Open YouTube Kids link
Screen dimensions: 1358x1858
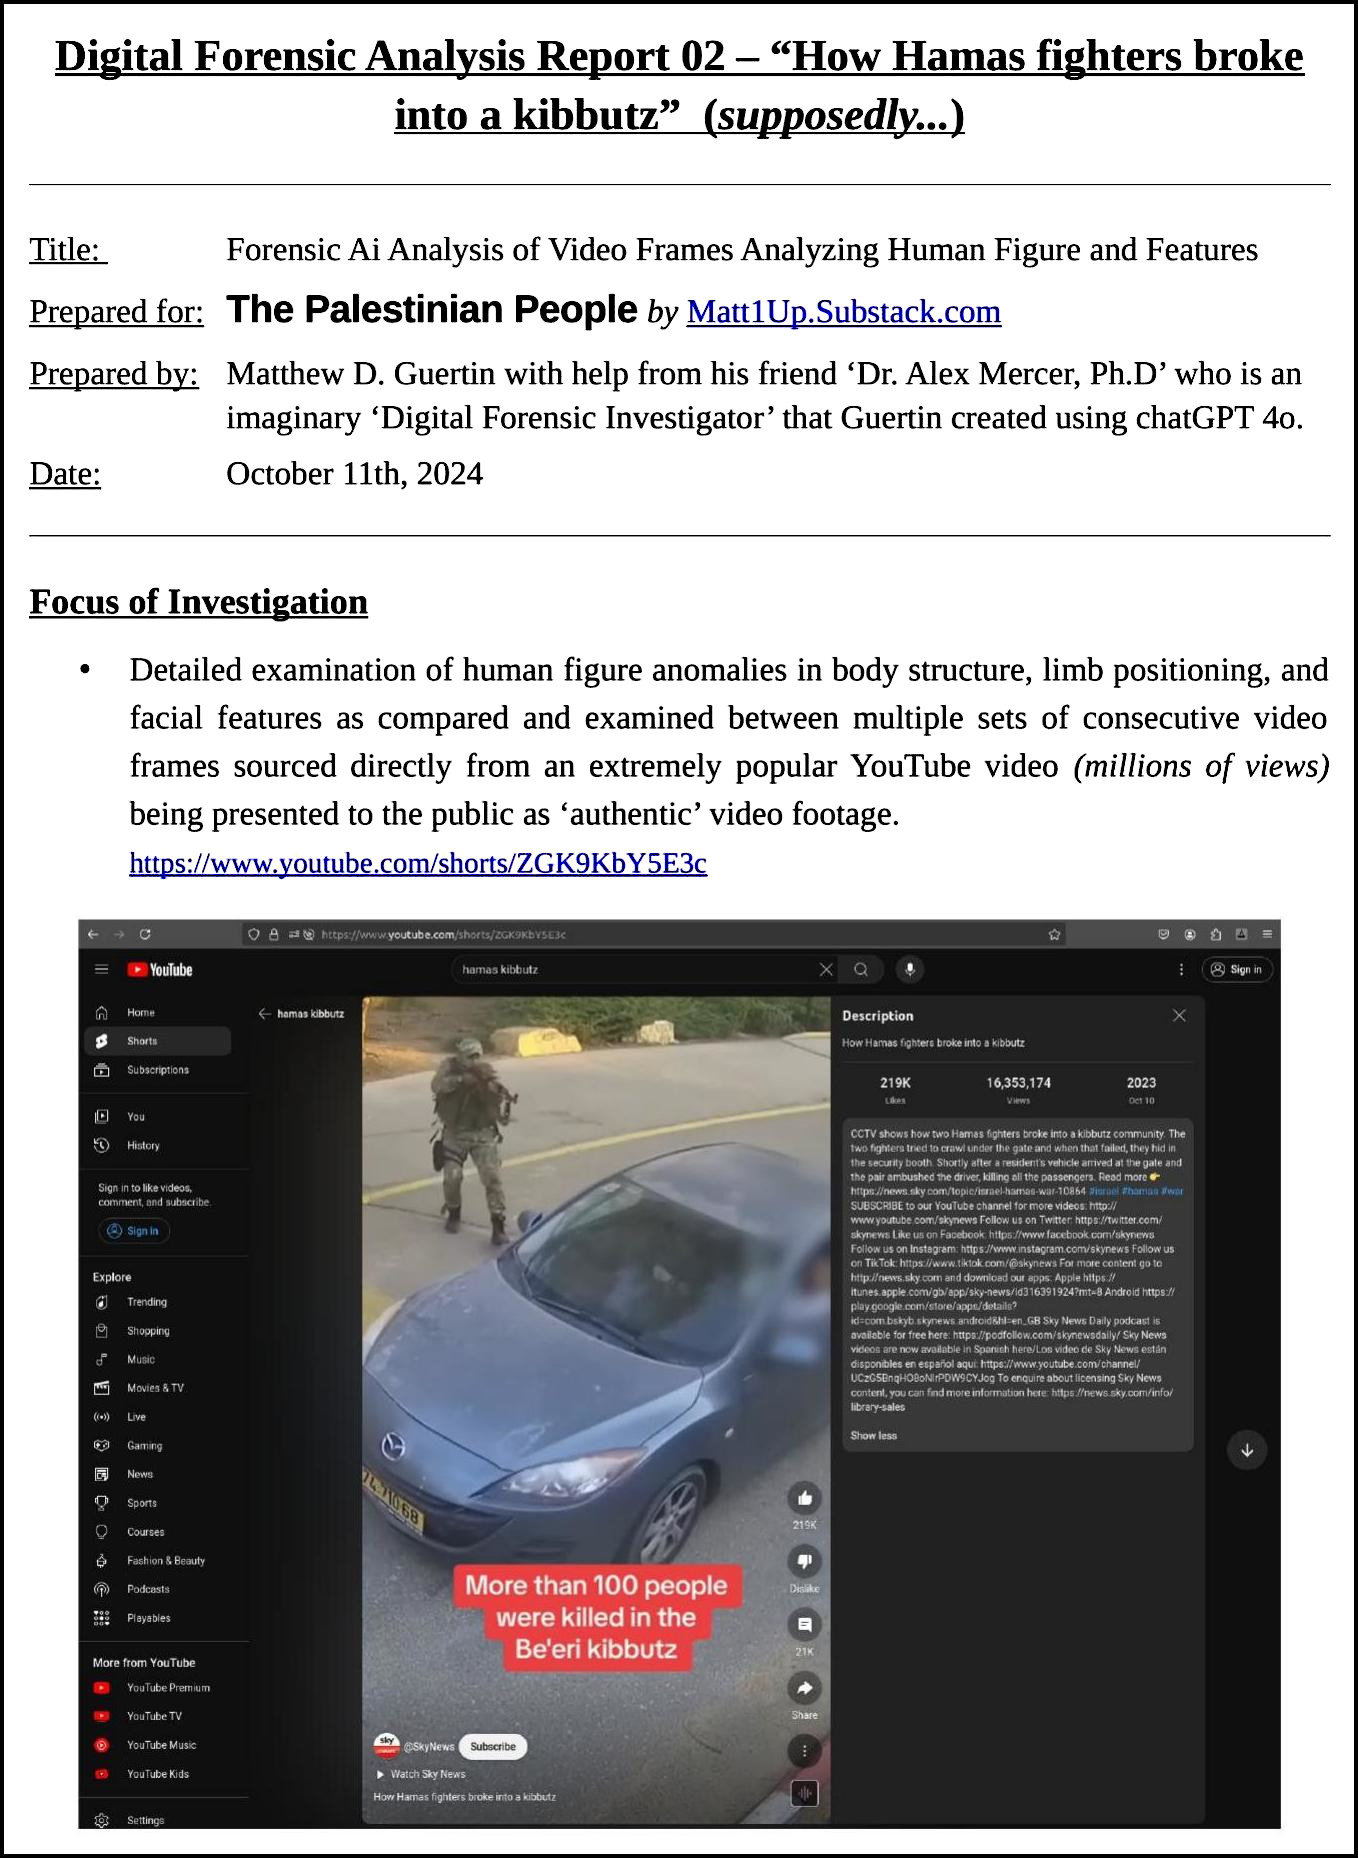coord(158,1774)
